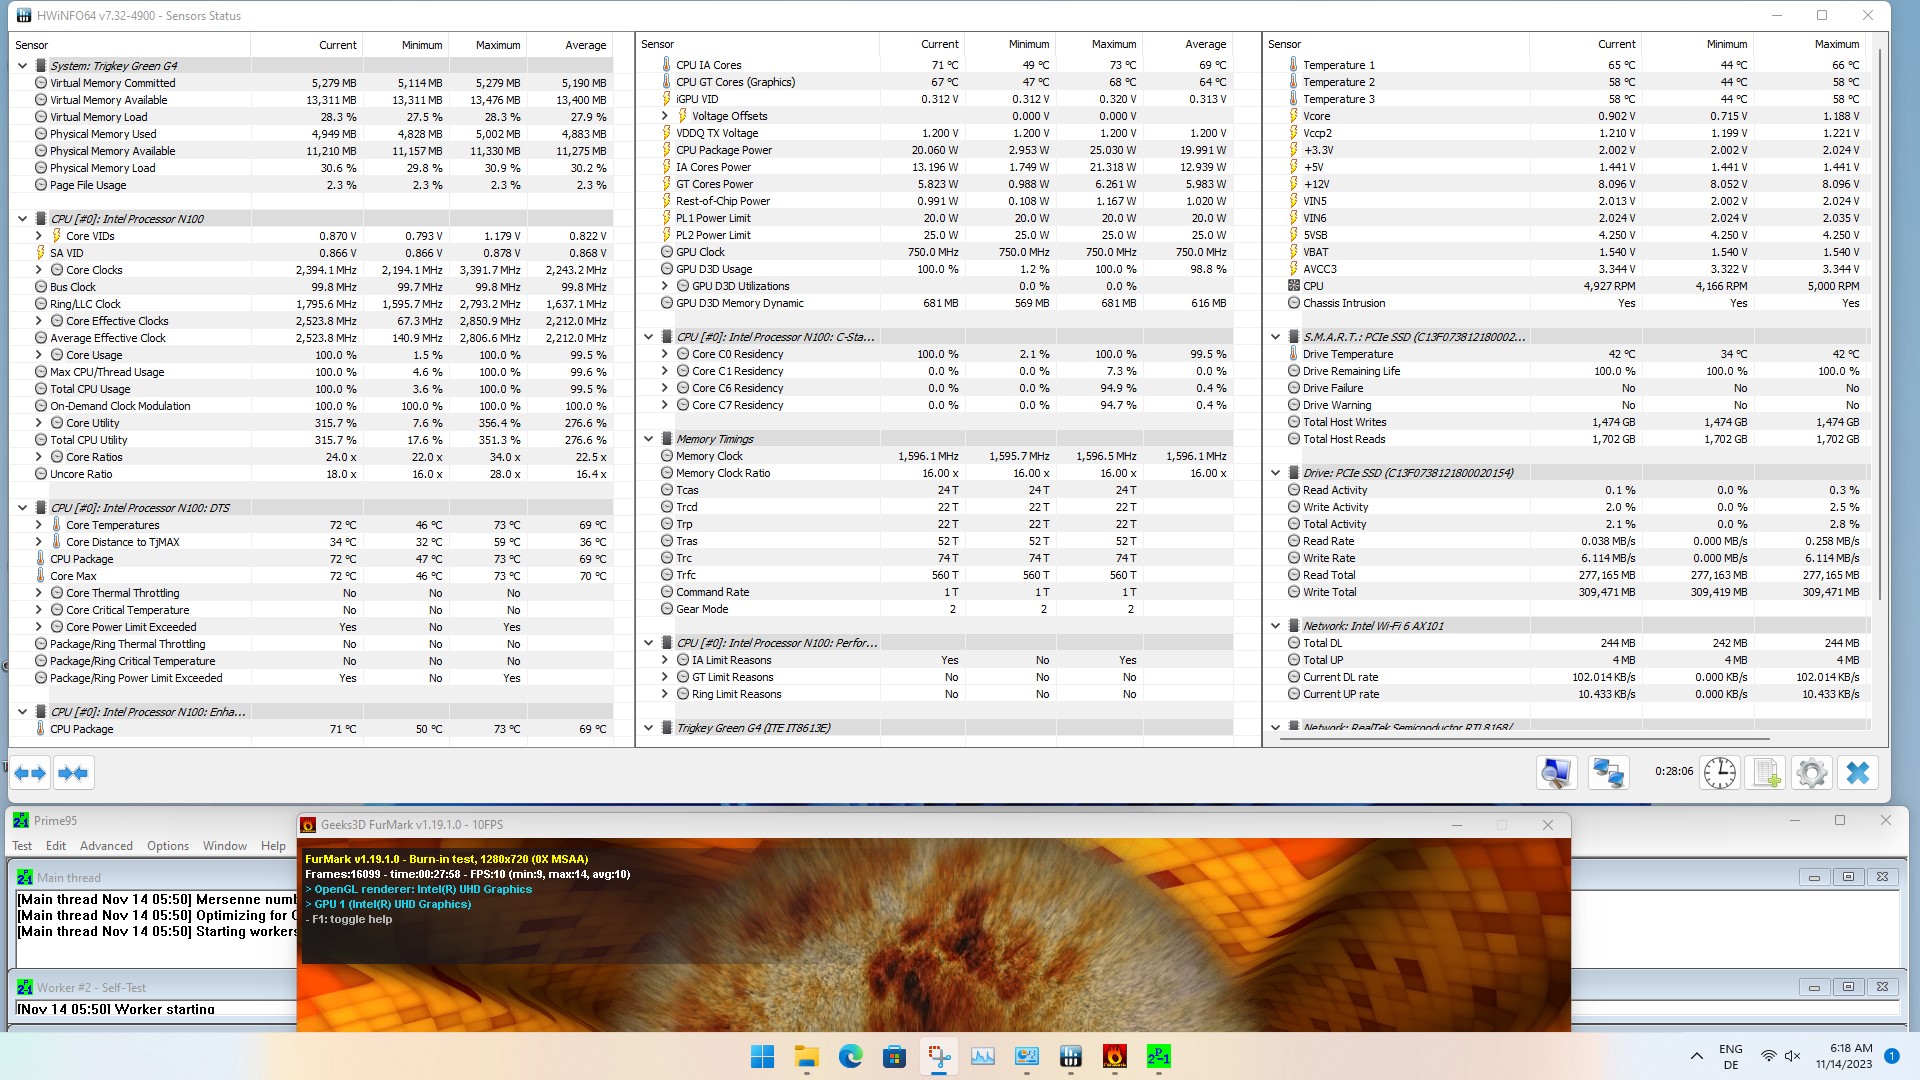The image size is (1920, 1080).
Task: Open the Prime95 Advanced menu
Action: tap(106, 846)
